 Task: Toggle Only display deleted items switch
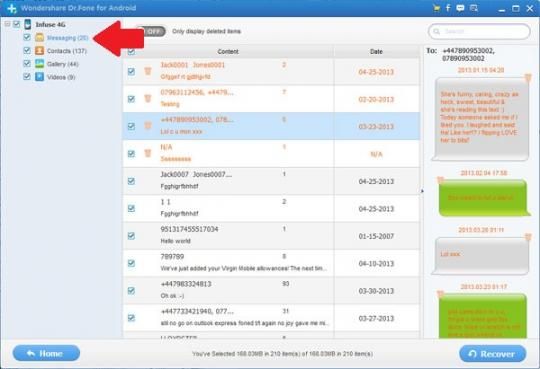coord(151,31)
